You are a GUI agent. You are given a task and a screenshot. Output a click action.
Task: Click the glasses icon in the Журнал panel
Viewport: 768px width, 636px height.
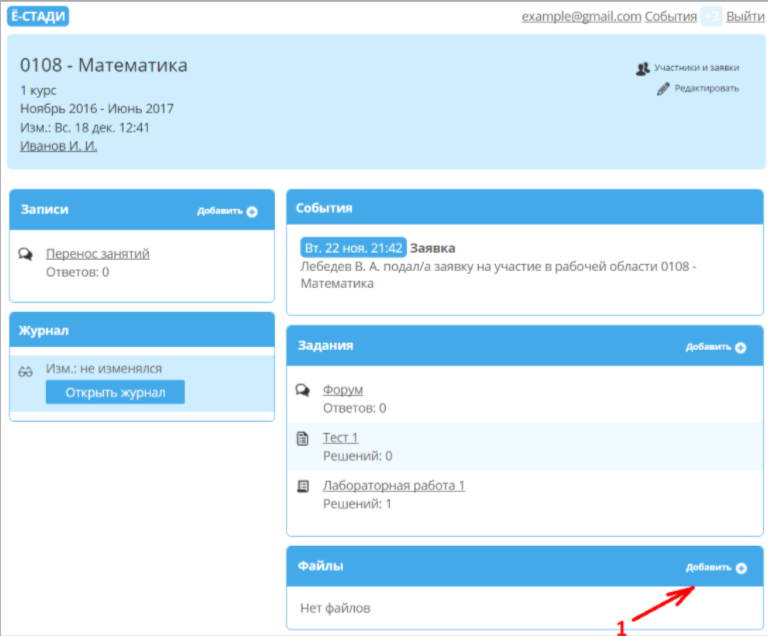(x=25, y=372)
